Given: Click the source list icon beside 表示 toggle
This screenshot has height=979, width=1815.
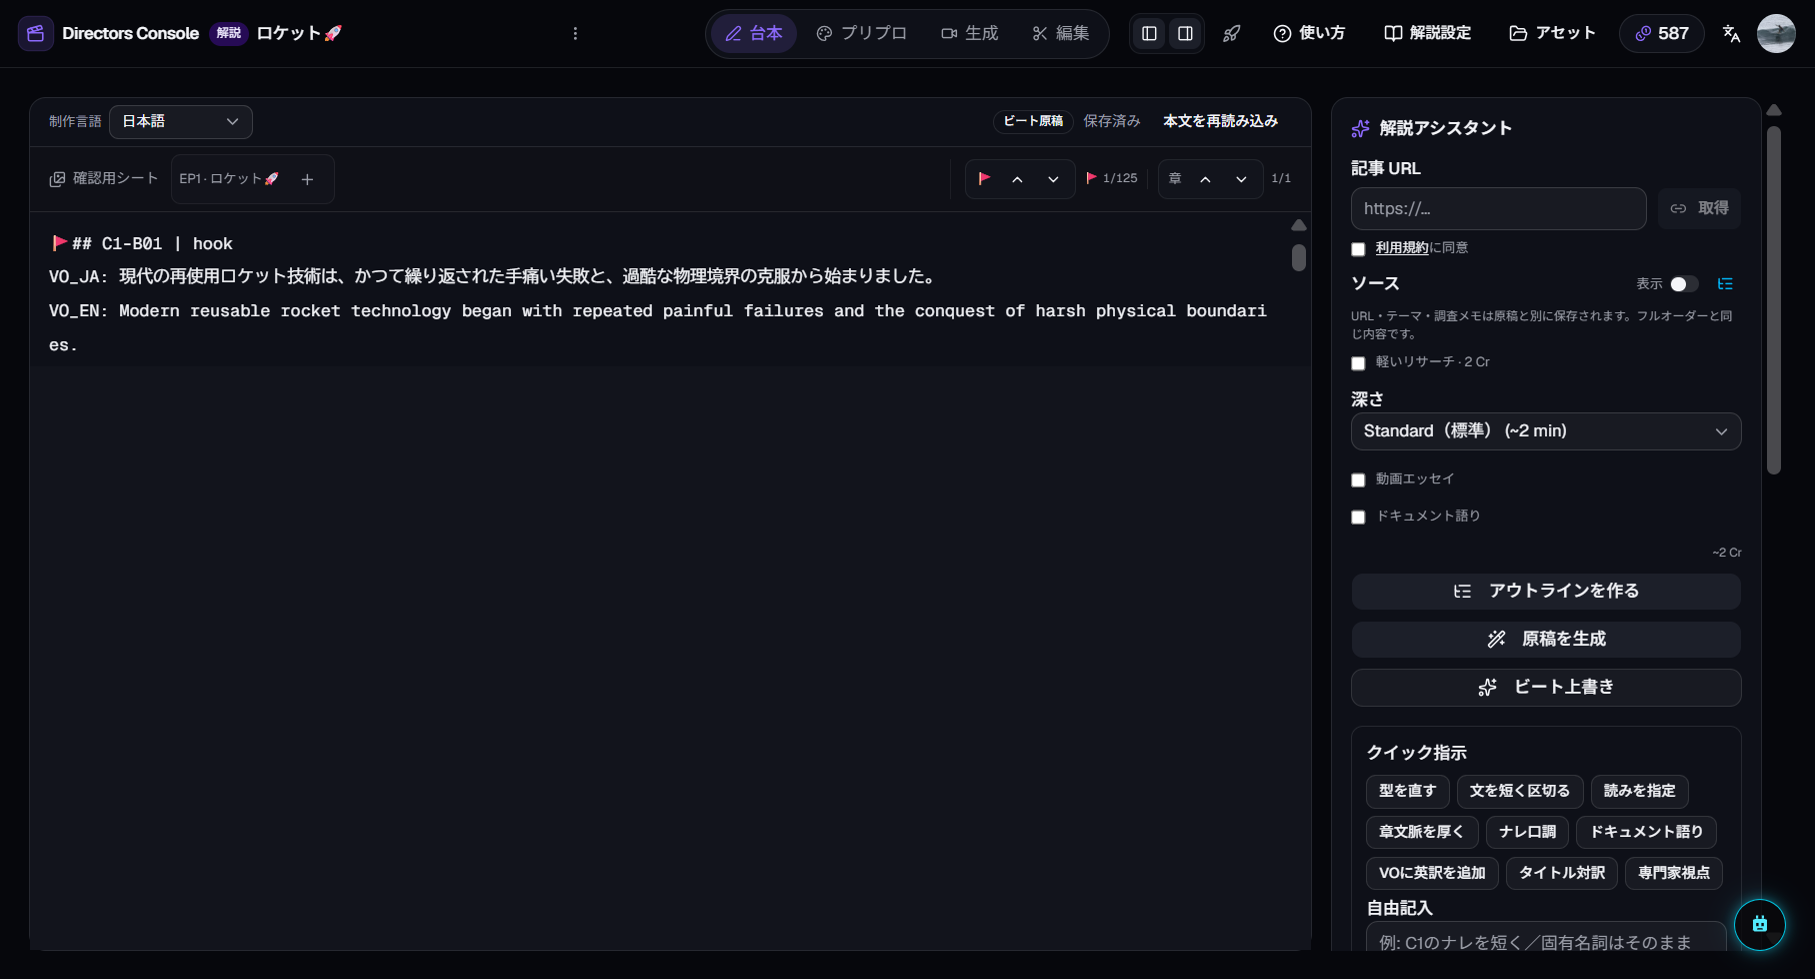Looking at the screenshot, I should (1725, 284).
